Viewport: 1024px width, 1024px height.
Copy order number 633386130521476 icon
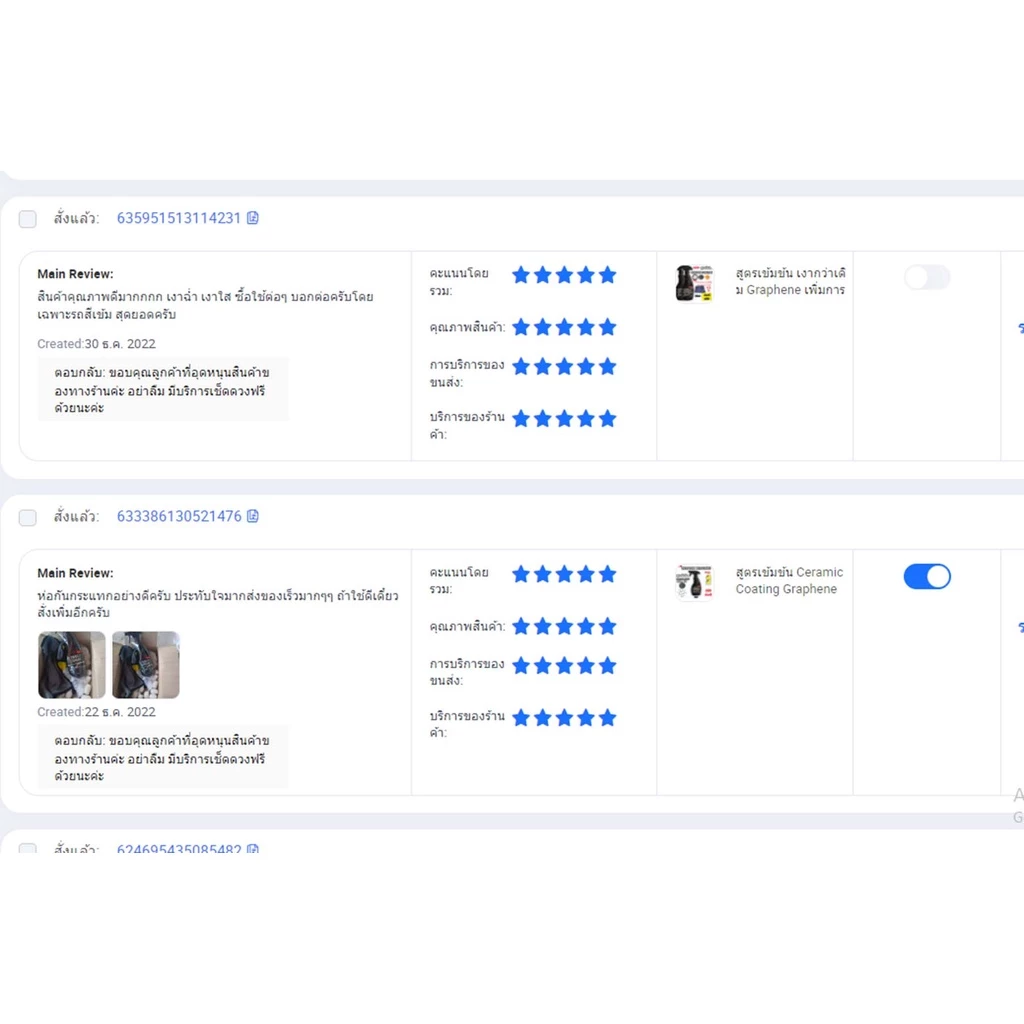tap(253, 517)
